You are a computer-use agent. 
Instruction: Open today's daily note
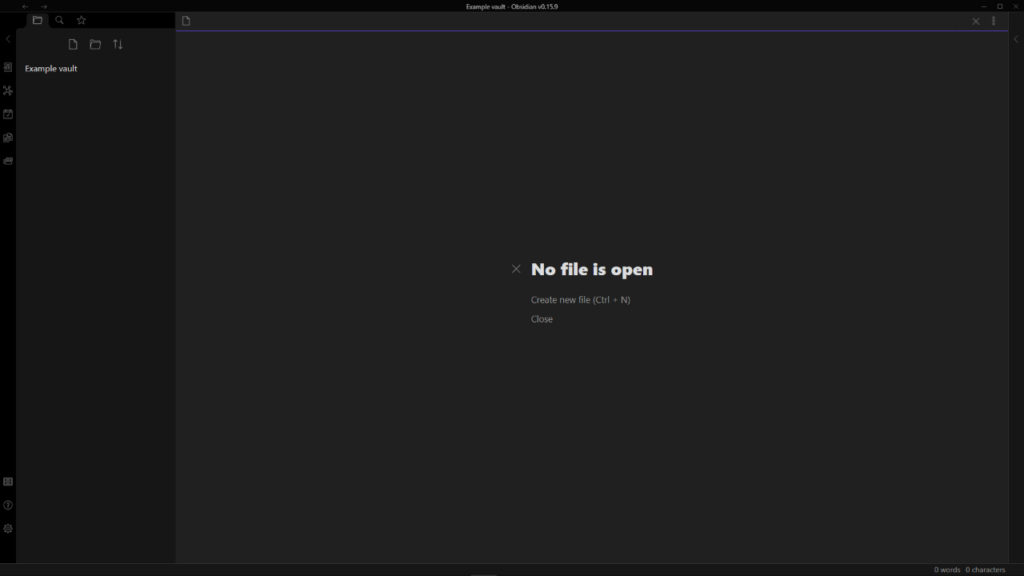tap(7, 113)
